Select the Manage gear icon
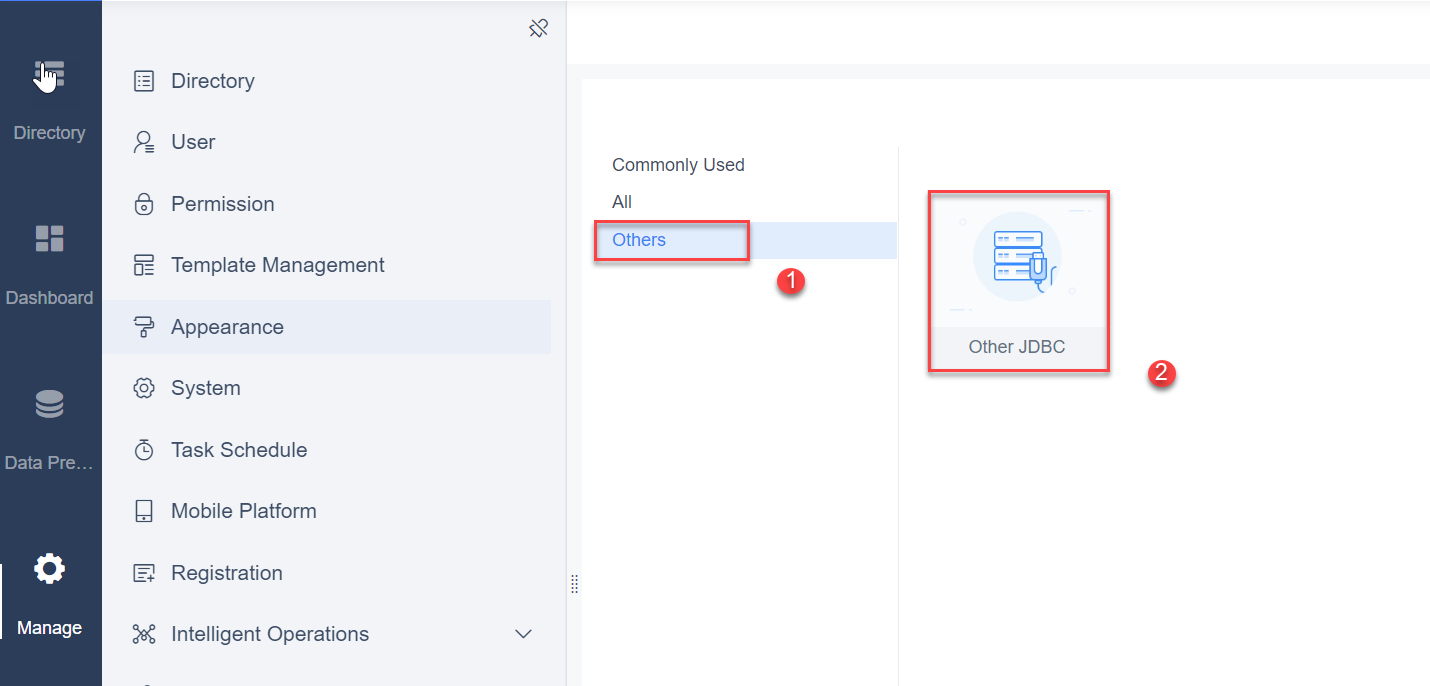 (x=49, y=567)
